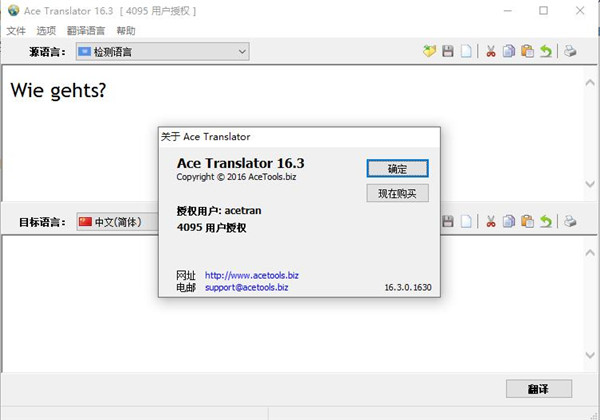Clear target pane with new page icon
This screenshot has width=600, height=420.
[466, 221]
